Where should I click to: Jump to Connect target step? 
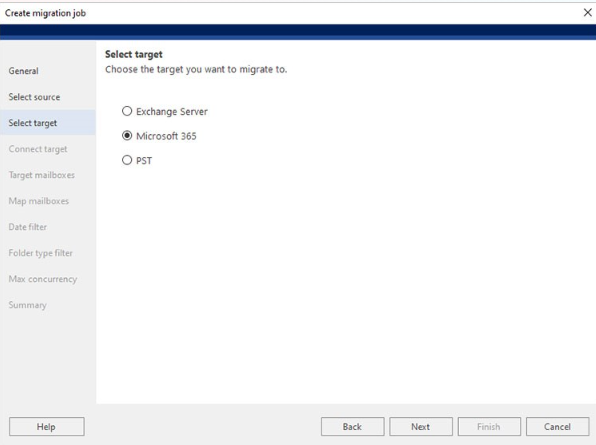(x=38, y=149)
